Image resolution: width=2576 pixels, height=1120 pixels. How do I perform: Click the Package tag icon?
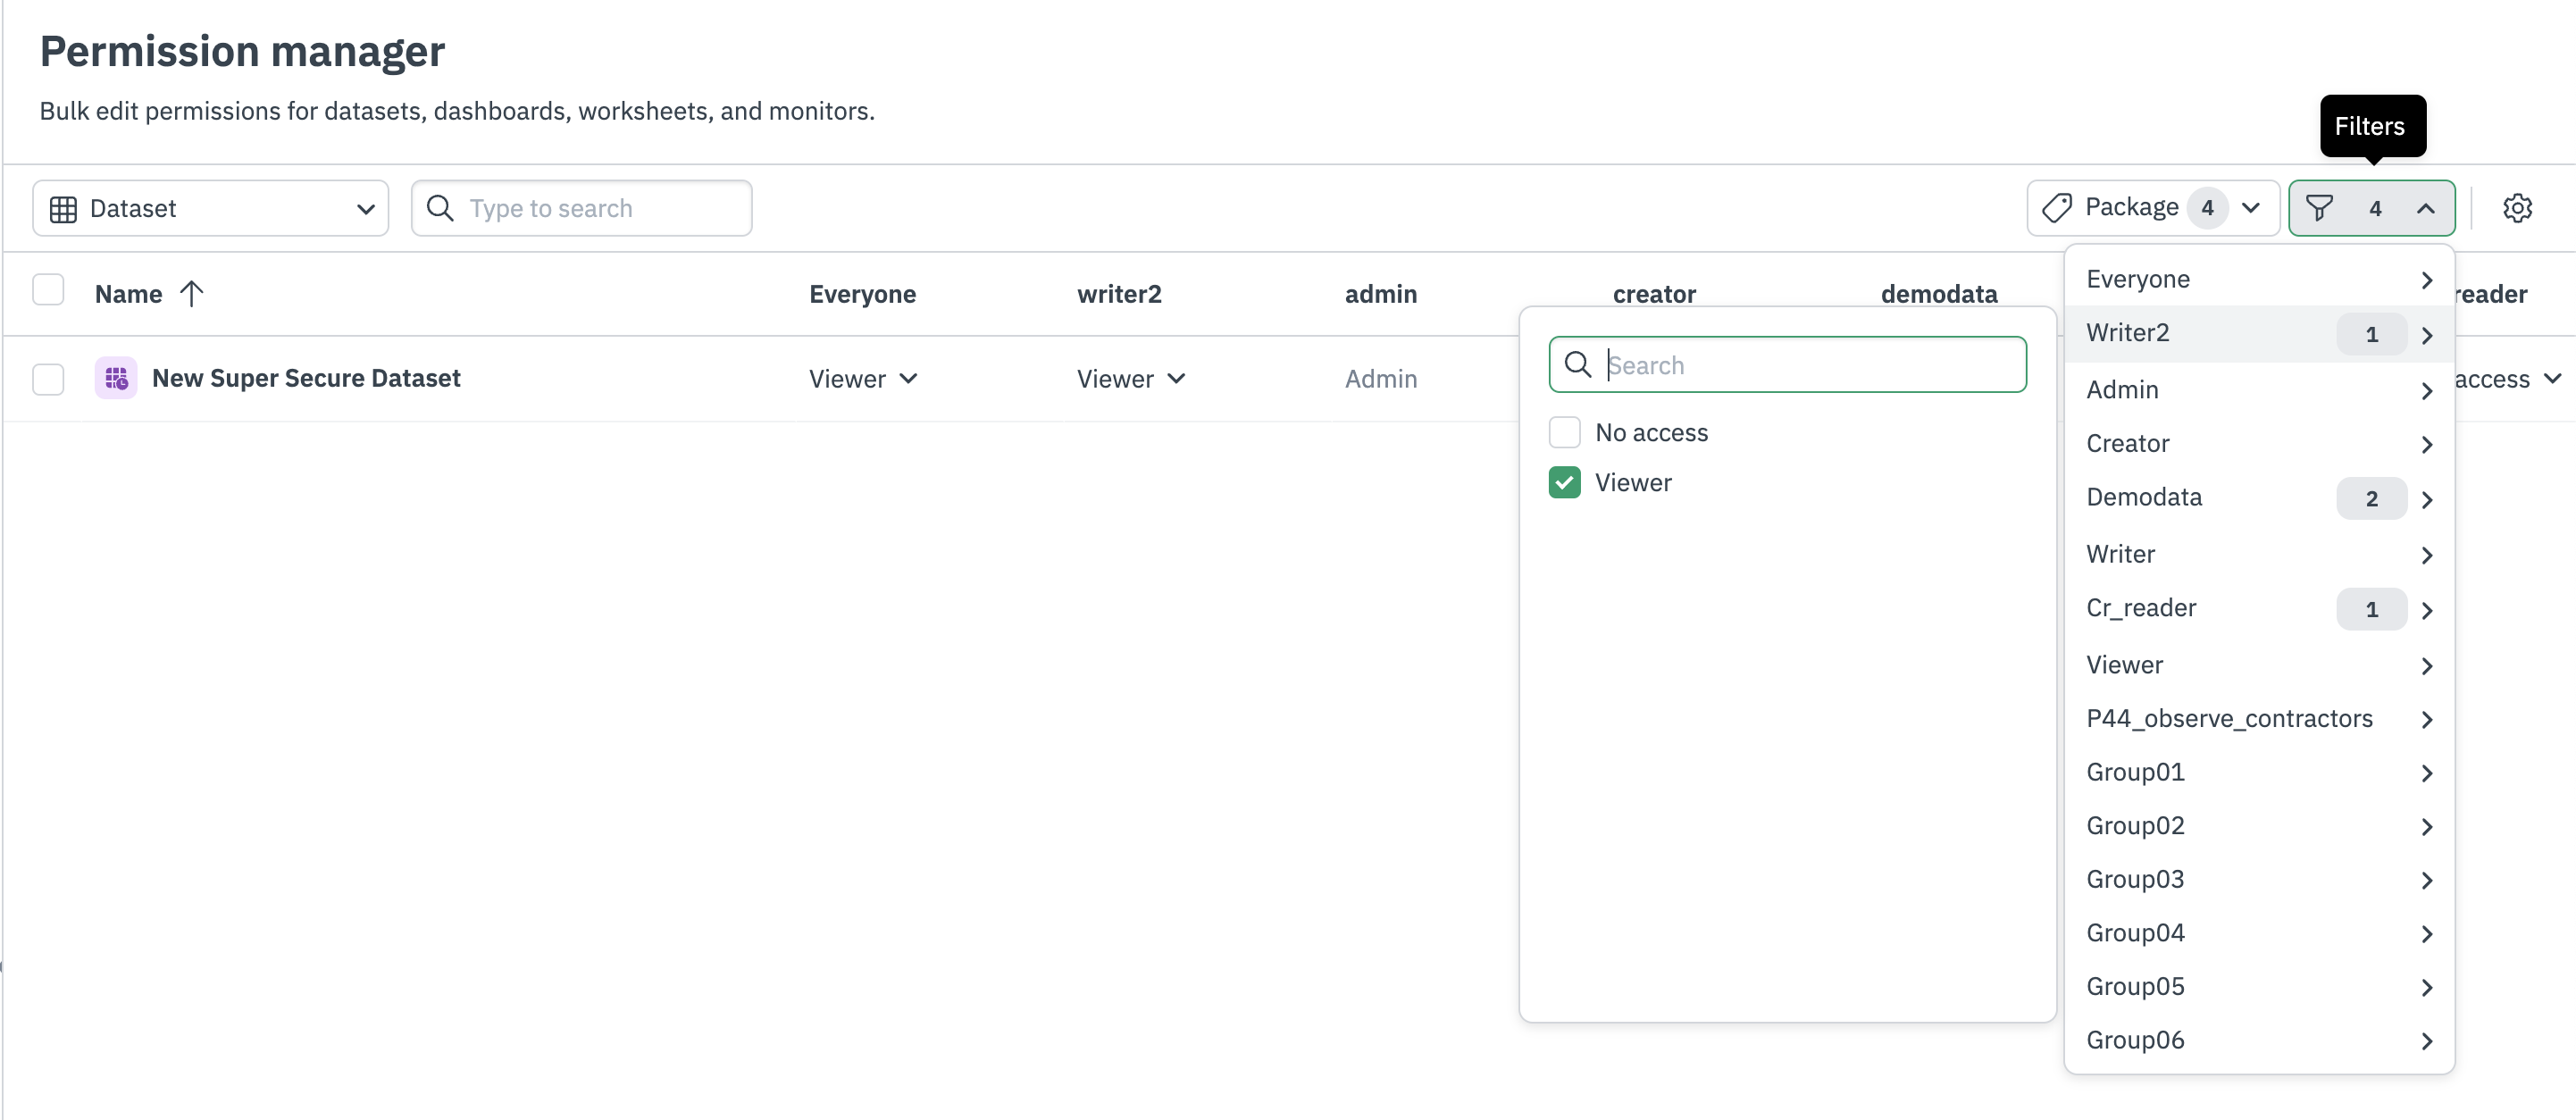tap(2056, 208)
